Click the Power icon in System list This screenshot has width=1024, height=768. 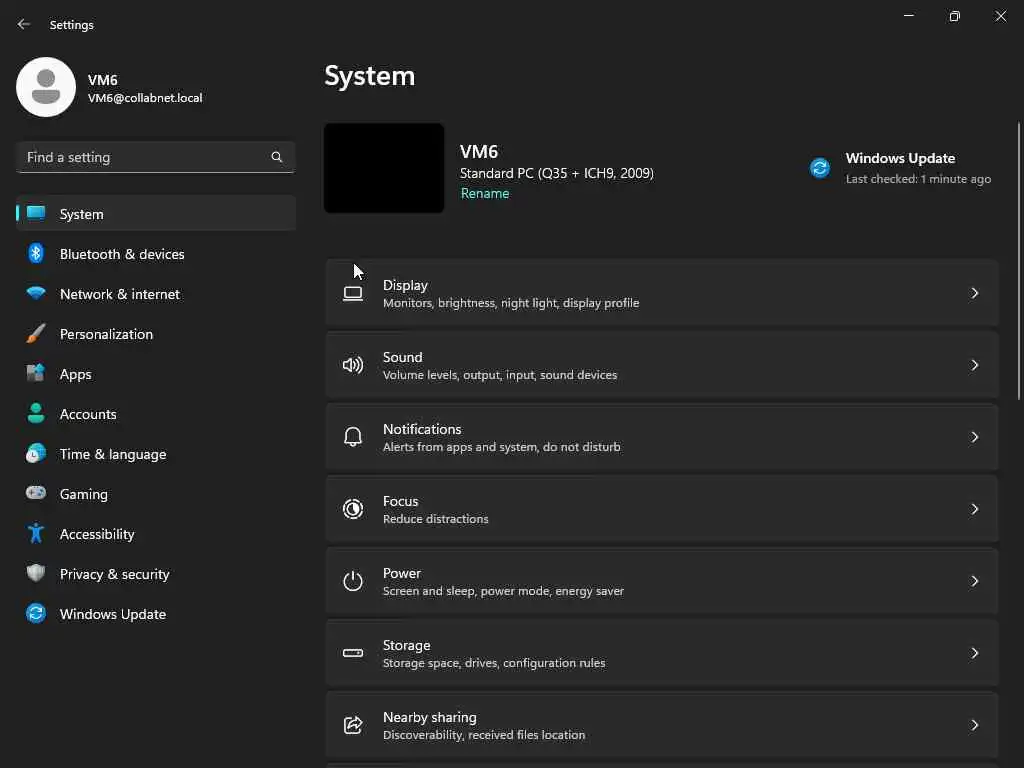point(353,581)
